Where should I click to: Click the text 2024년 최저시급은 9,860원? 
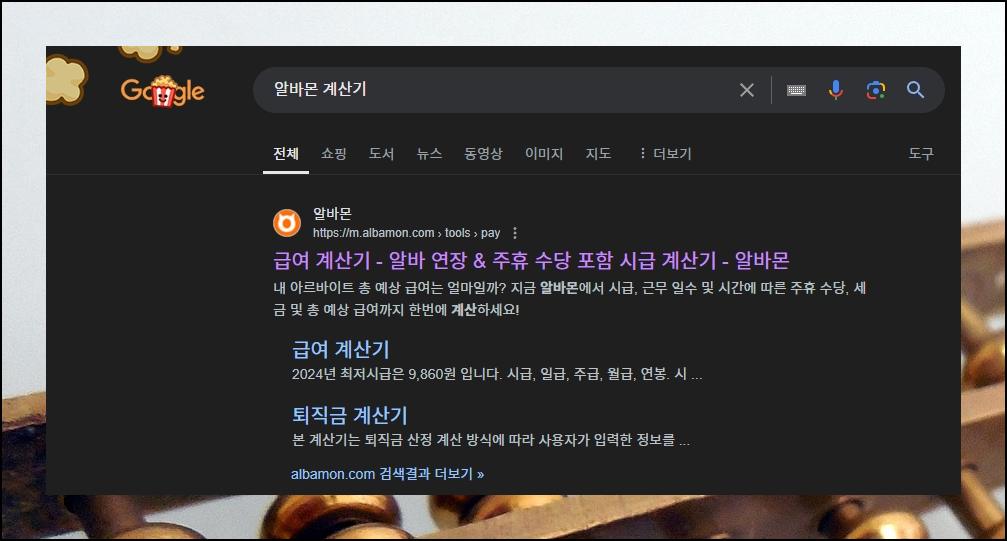pos(496,374)
